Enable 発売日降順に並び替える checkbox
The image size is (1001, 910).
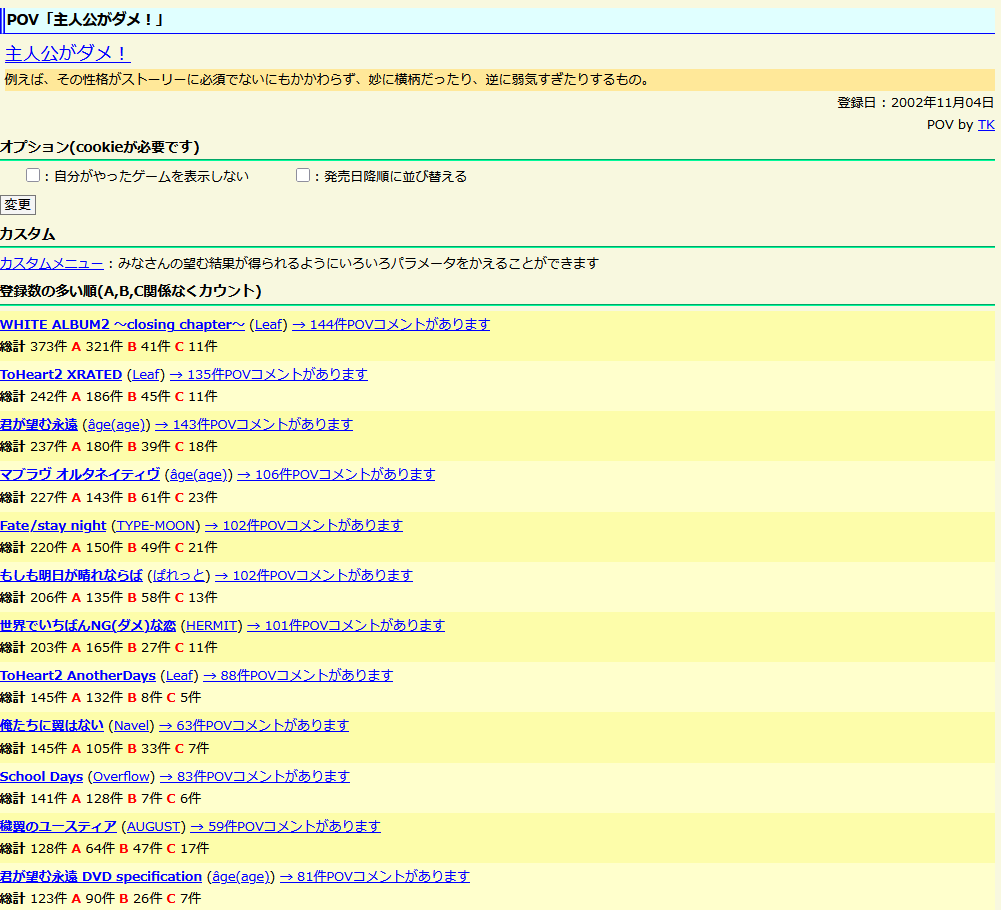[303, 175]
